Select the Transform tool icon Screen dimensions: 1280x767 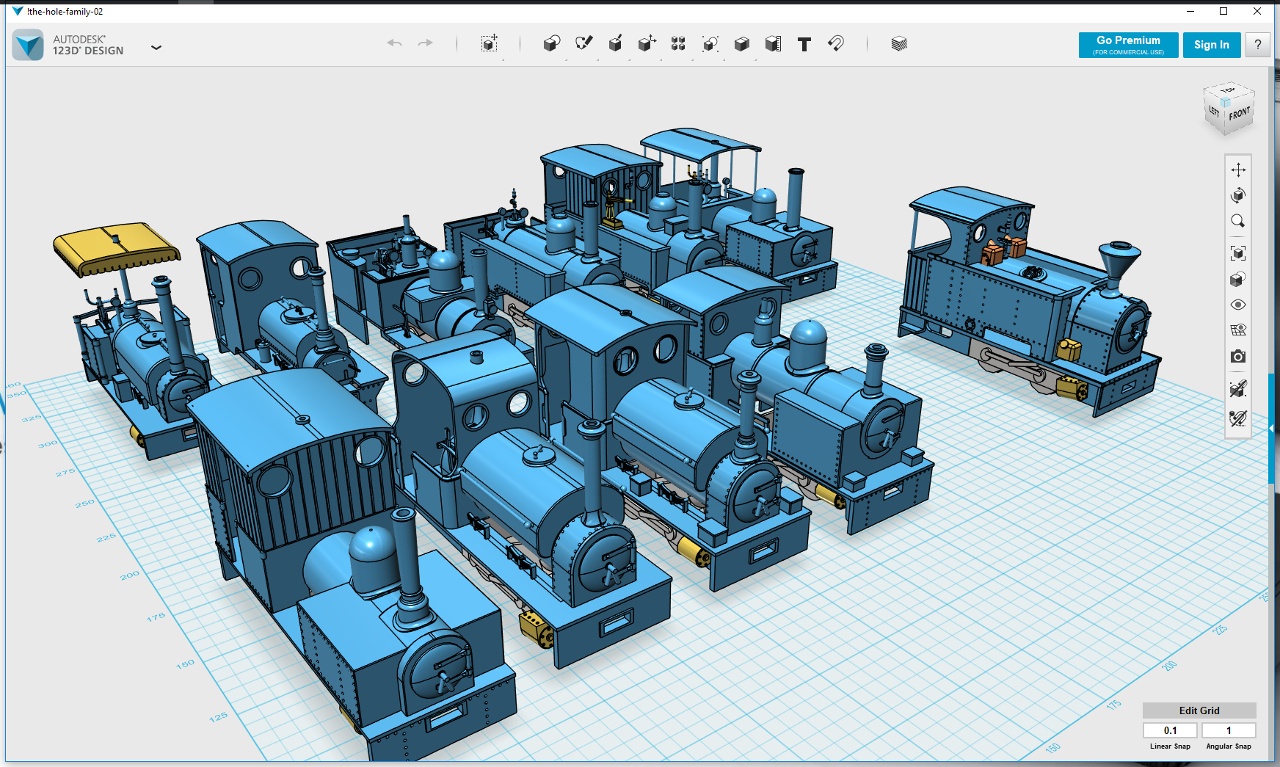[489, 44]
